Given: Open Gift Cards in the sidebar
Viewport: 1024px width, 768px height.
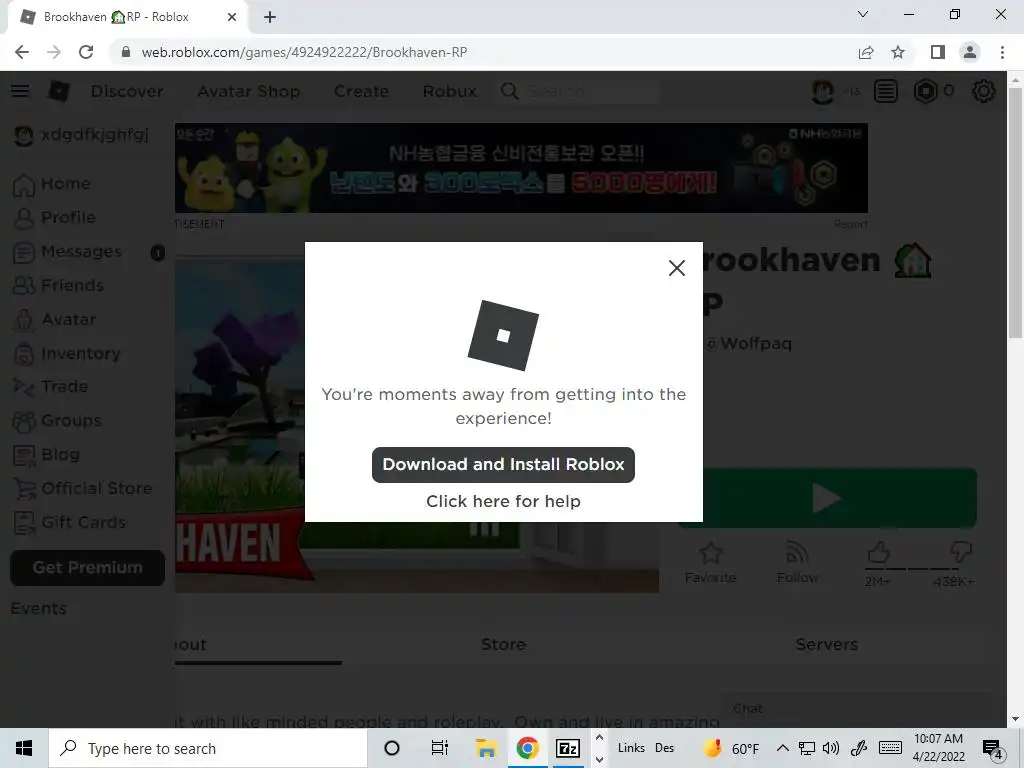Looking at the screenshot, I should (x=69, y=522).
